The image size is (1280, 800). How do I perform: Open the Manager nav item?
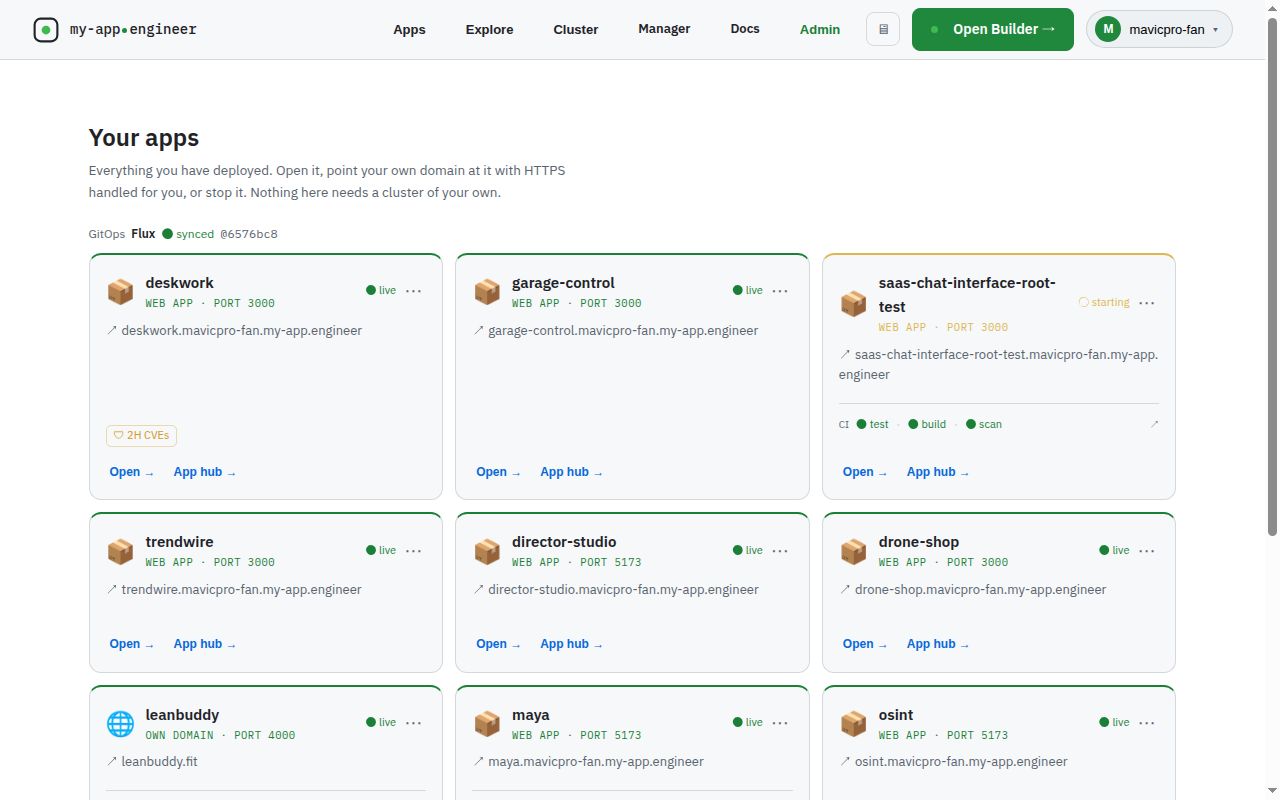664,29
